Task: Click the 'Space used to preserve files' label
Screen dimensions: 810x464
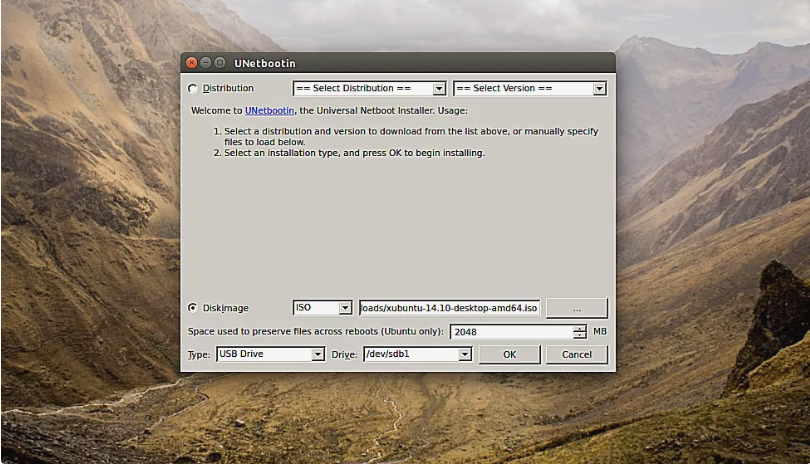Action: 315,331
